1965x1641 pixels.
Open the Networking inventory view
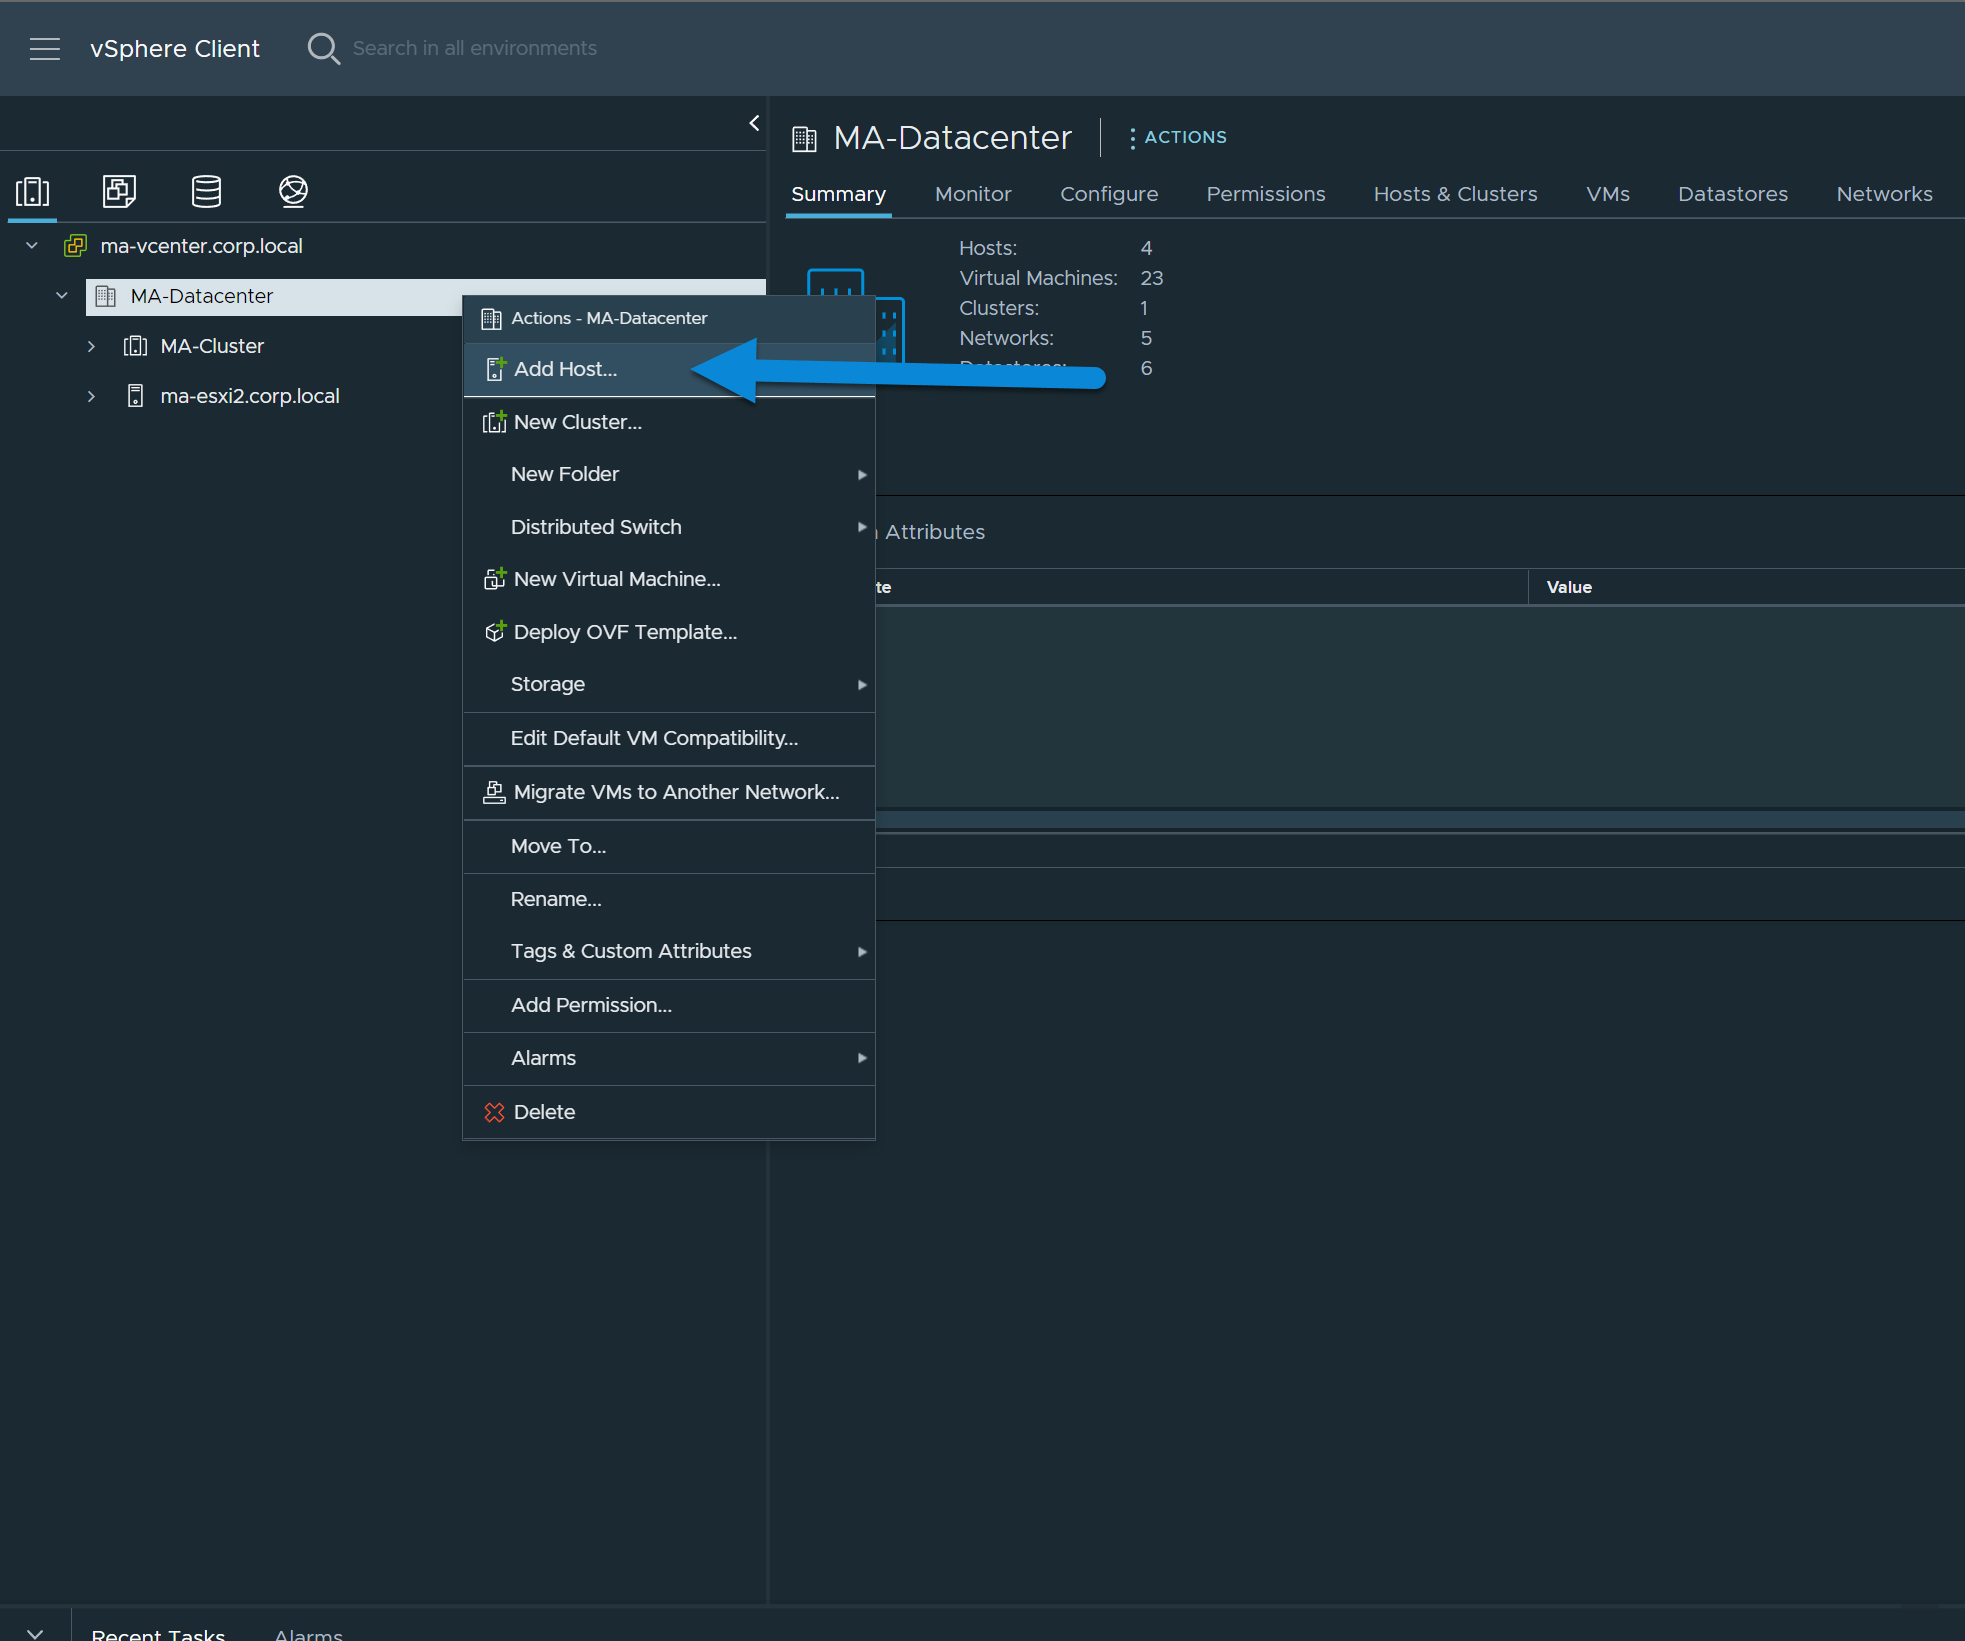[293, 191]
